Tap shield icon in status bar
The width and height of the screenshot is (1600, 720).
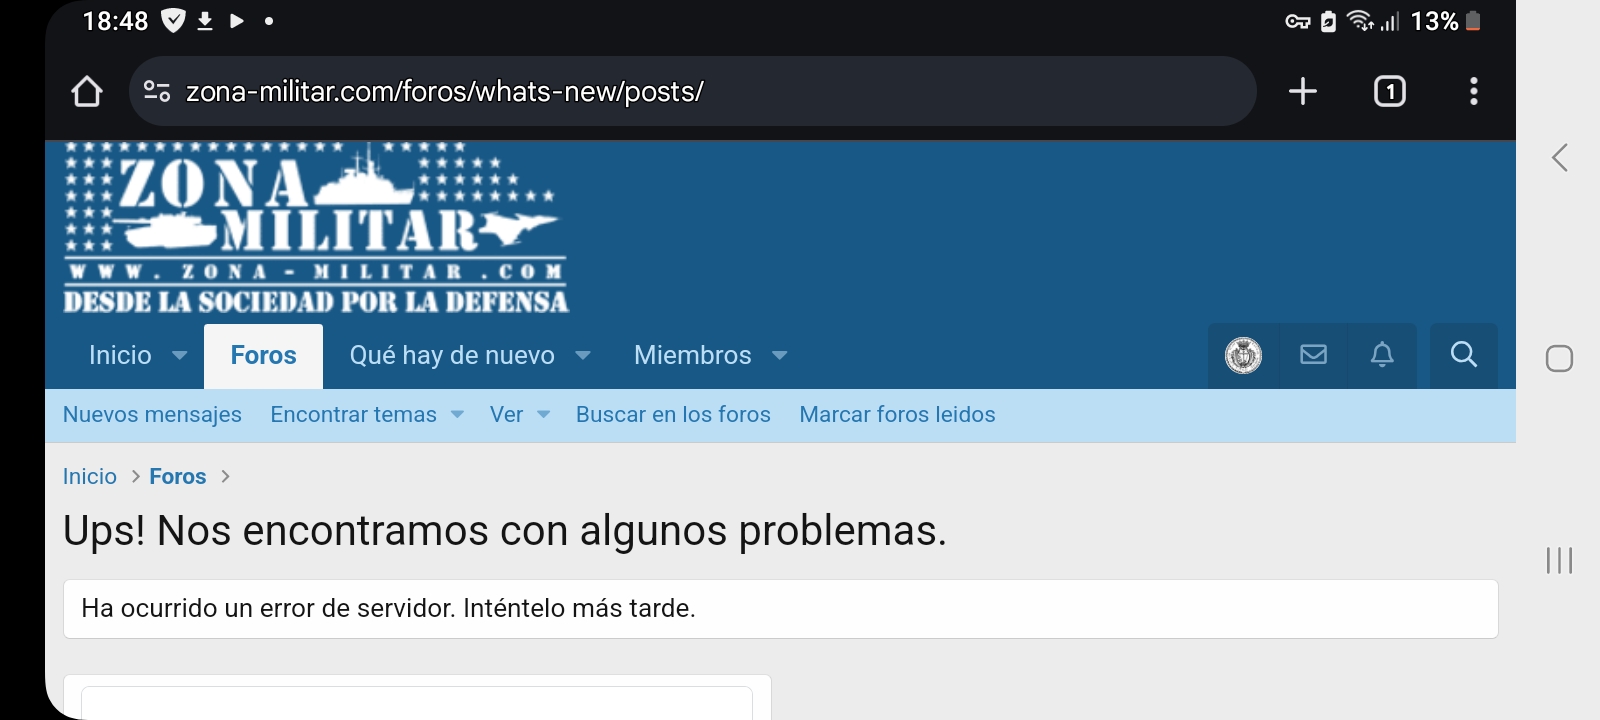pos(173,21)
